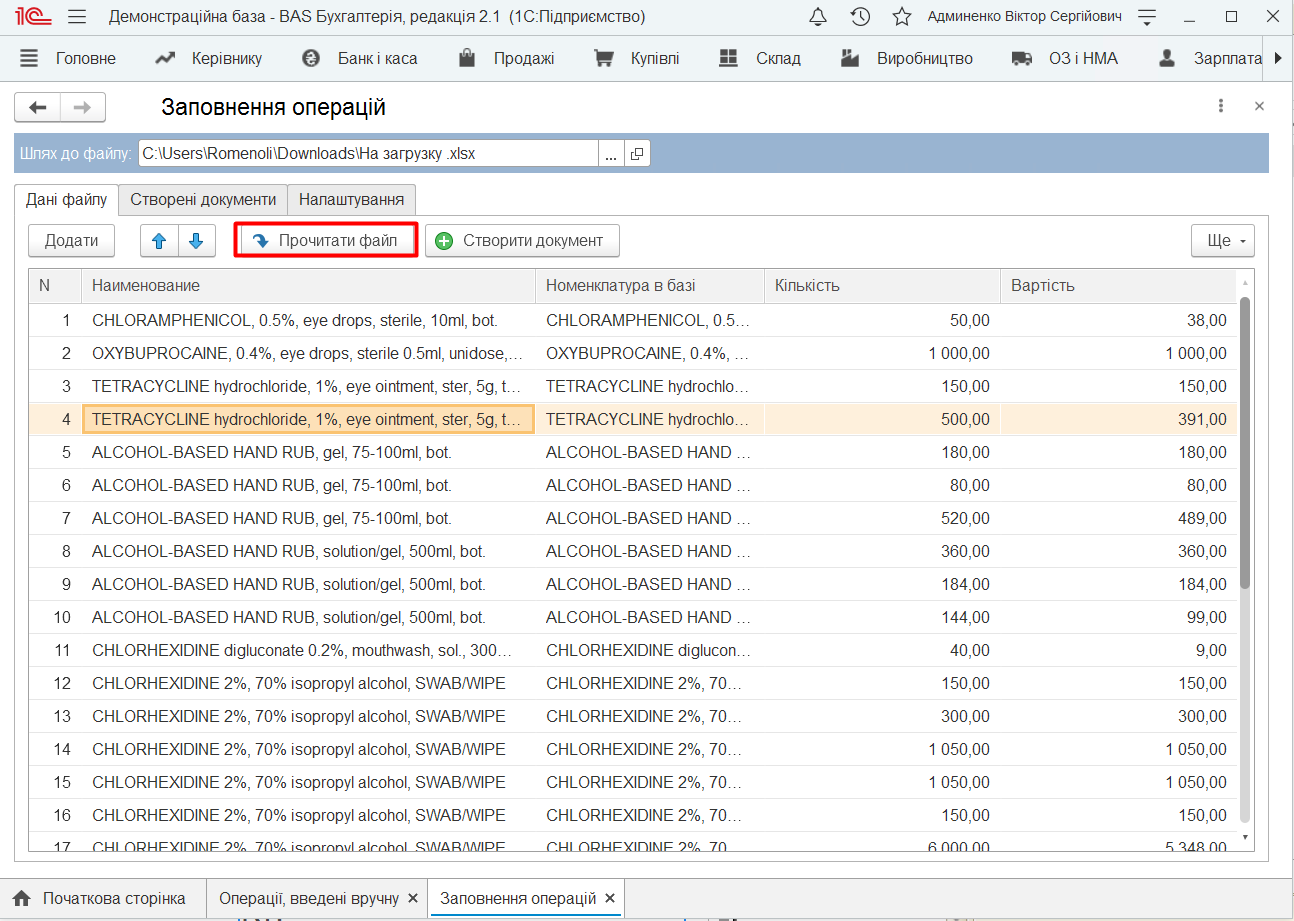
Task: Click quantity 144,00 cell
Action: 882,617
